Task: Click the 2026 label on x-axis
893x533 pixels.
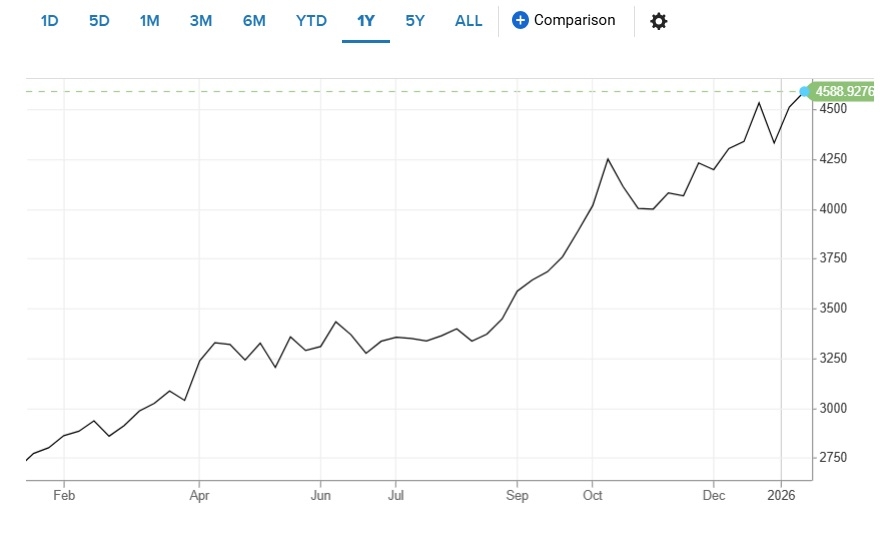Action: [781, 494]
